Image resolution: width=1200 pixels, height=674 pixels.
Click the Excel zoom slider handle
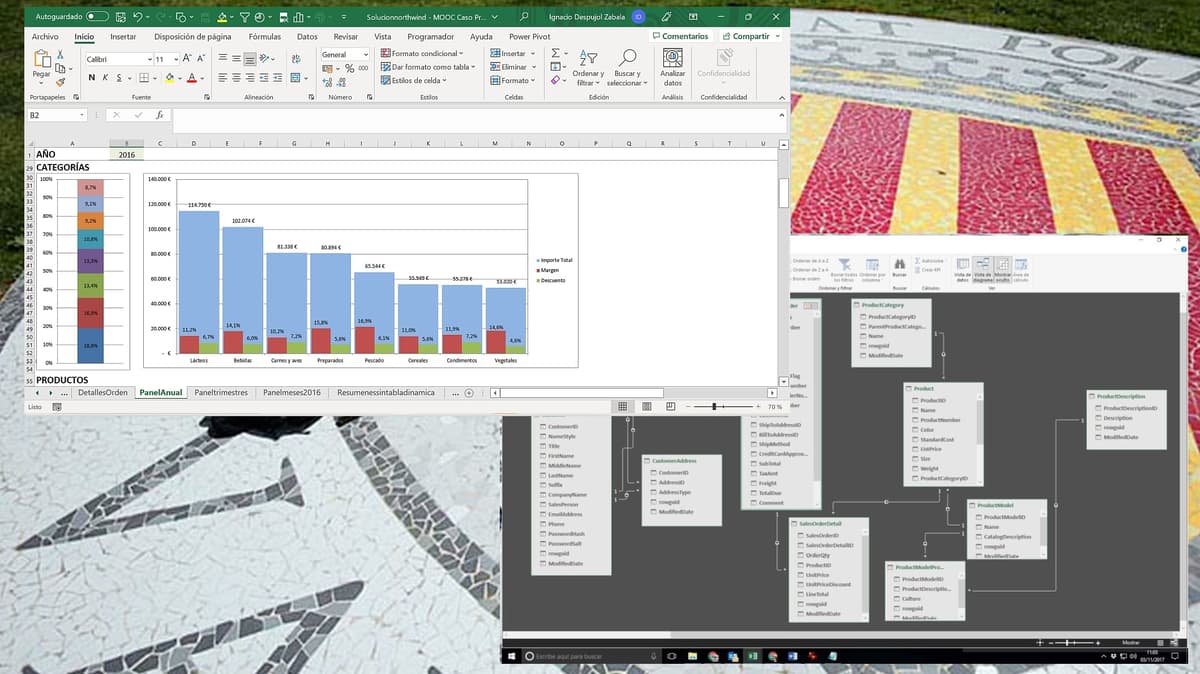click(x=714, y=407)
